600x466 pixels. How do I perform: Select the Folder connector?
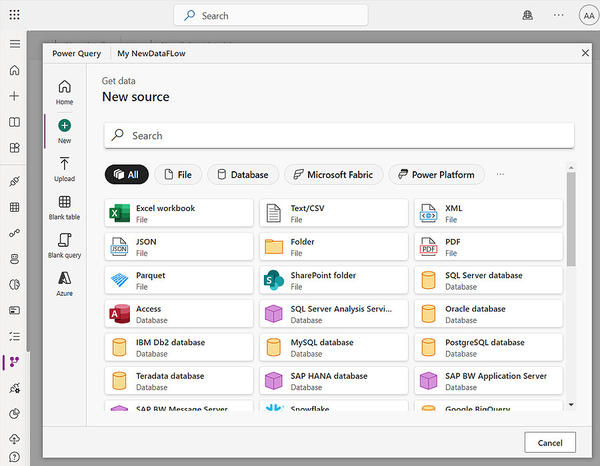point(334,247)
